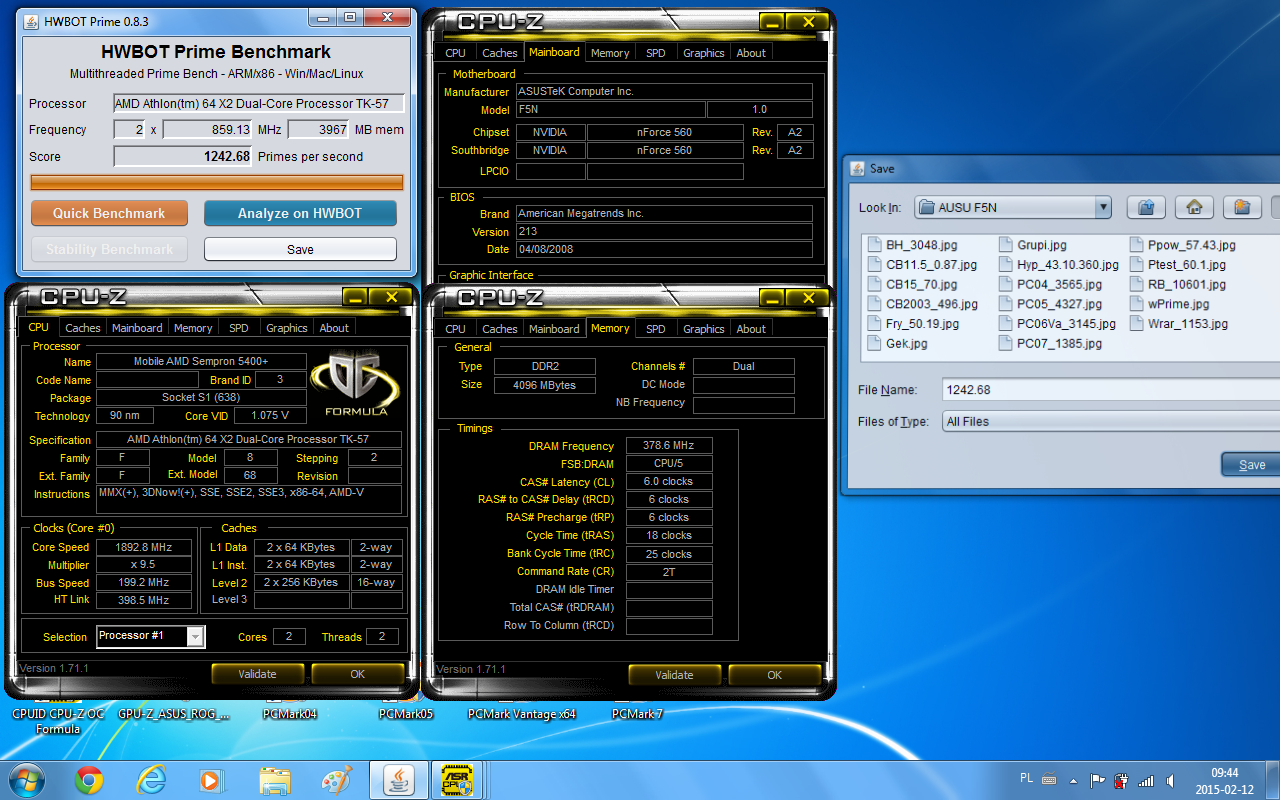The height and width of the screenshot is (800, 1280).
Task: Select file CB2003_496.jpg
Action: (922, 304)
